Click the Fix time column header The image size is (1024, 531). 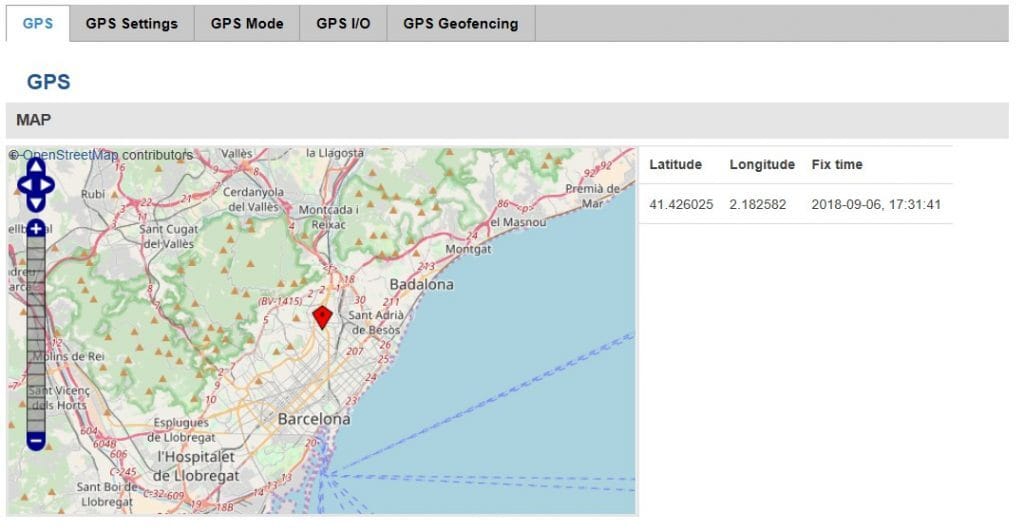837,164
